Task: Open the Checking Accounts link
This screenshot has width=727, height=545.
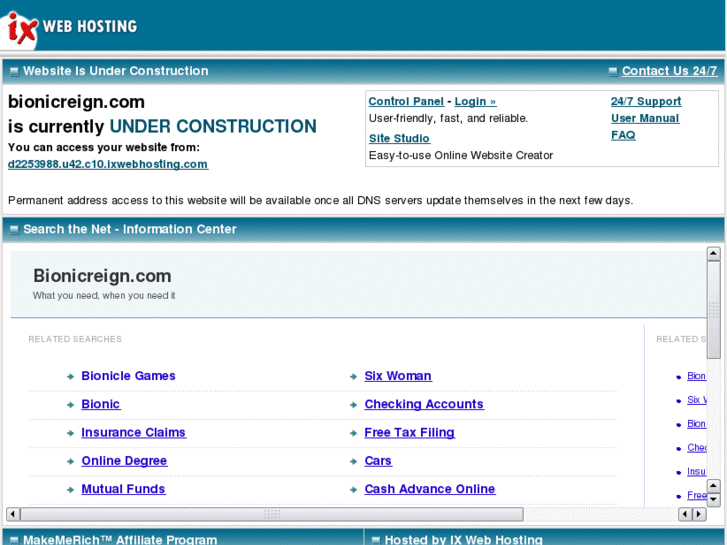Action: pyautogui.click(x=424, y=404)
